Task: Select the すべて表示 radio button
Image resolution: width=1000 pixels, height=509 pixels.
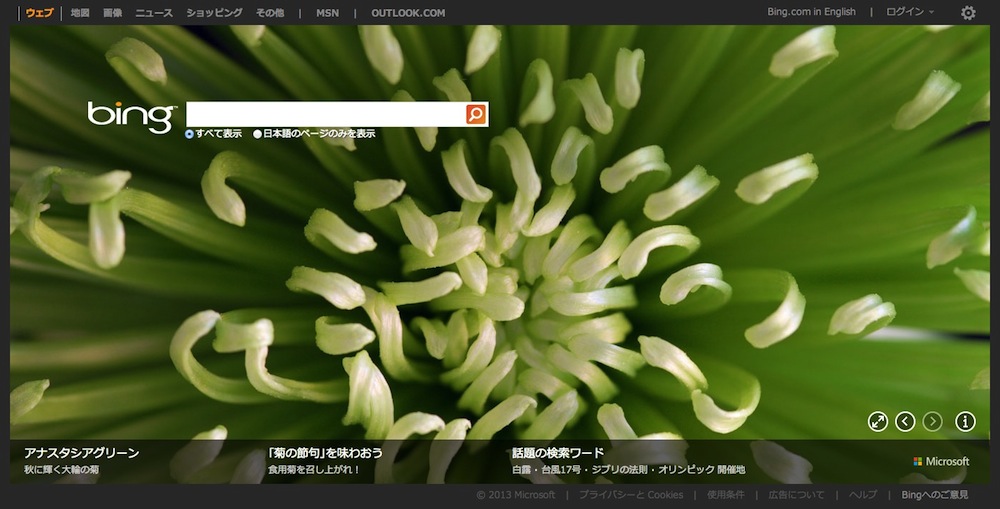Action: [x=190, y=133]
